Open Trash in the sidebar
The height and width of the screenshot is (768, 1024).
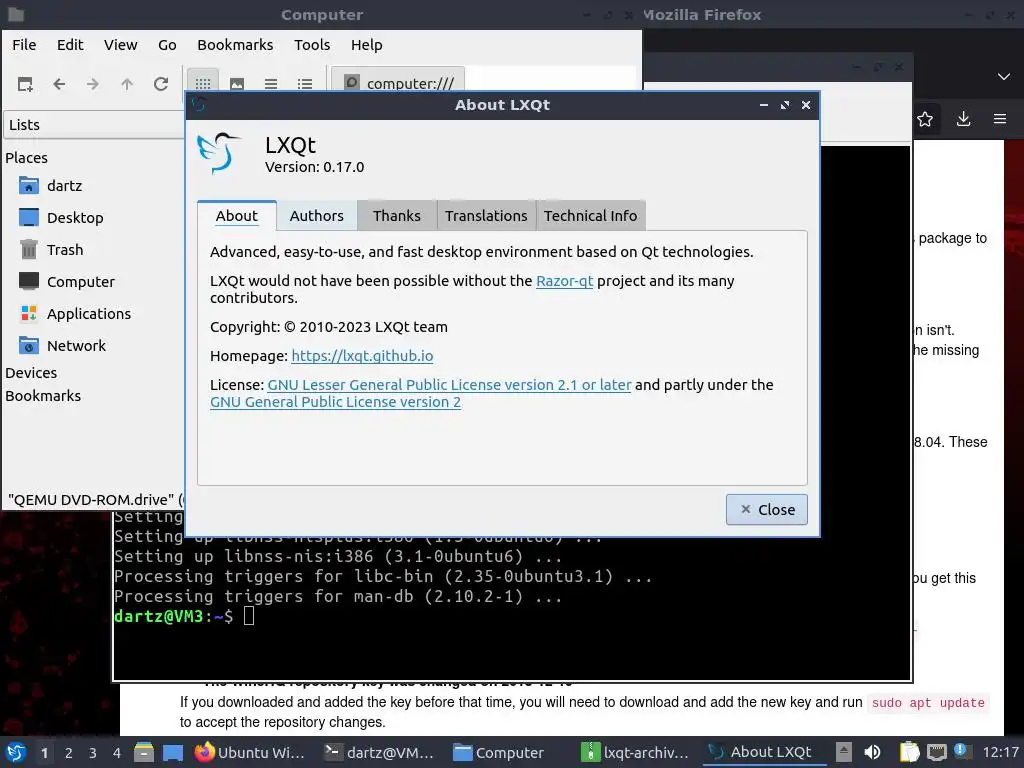(65, 250)
